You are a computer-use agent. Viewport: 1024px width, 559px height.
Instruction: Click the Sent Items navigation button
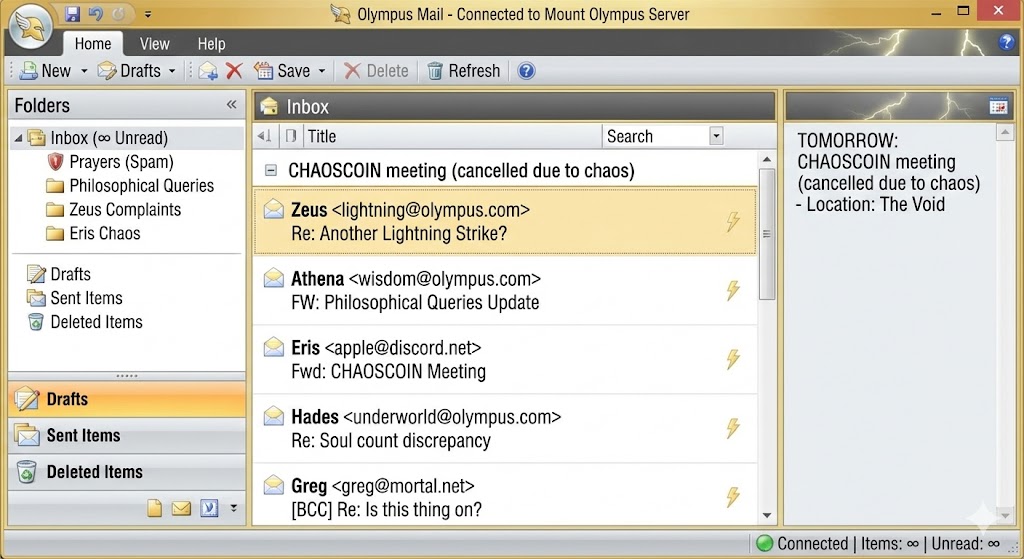pos(127,436)
